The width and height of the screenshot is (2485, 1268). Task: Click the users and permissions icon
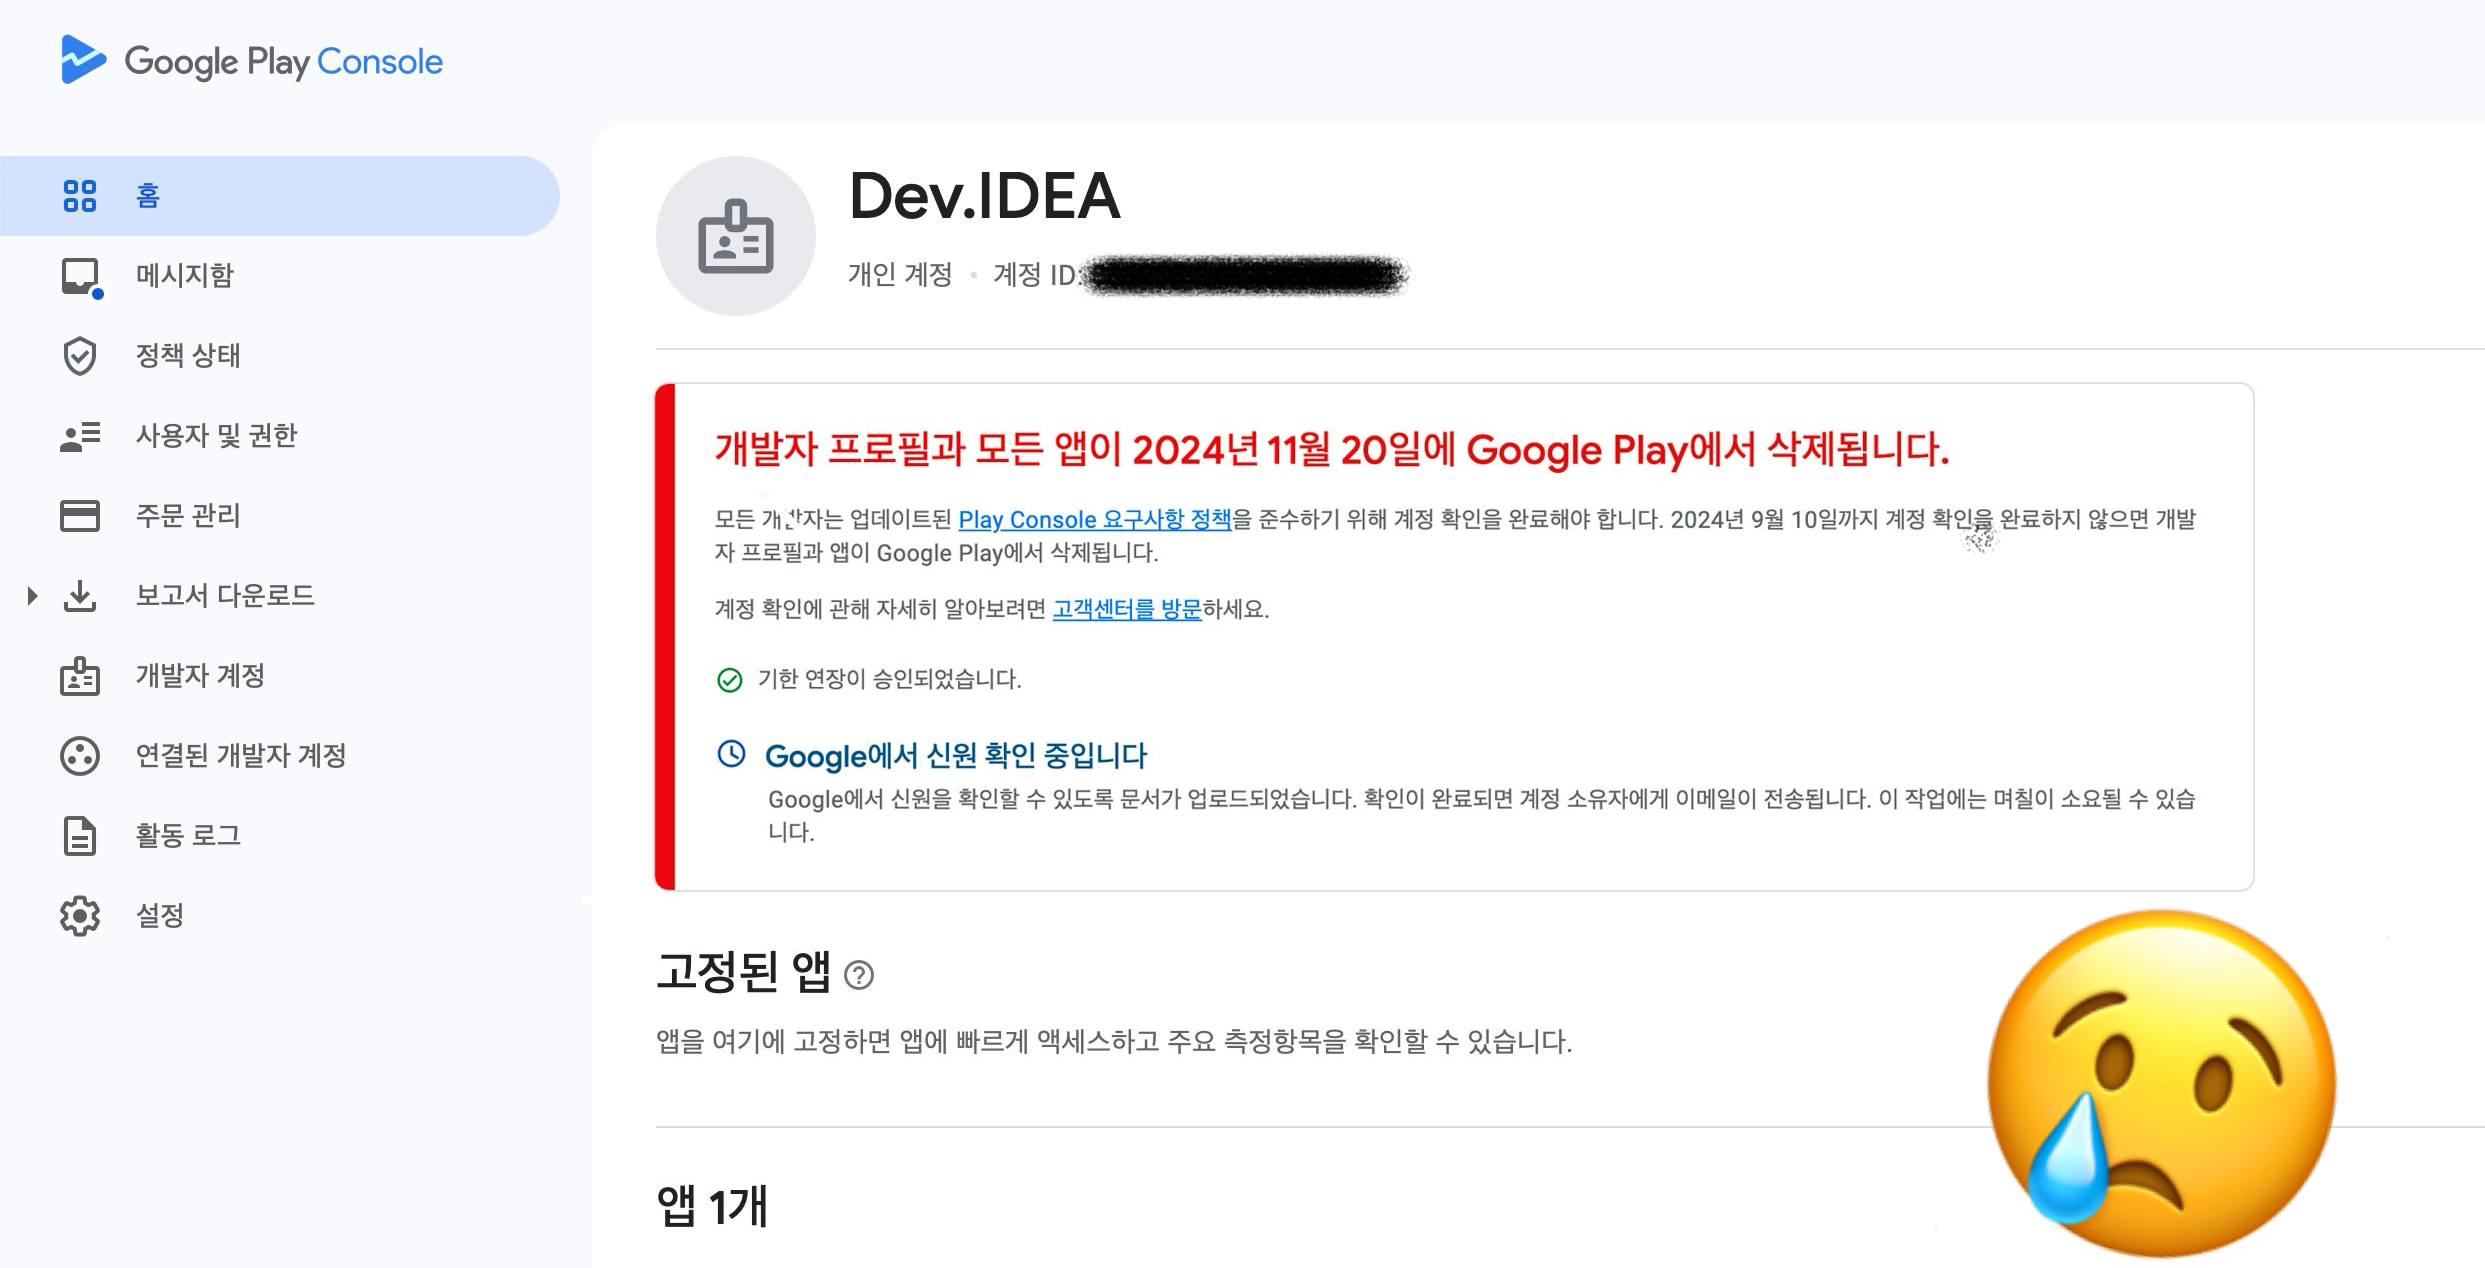tap(80, 436)
